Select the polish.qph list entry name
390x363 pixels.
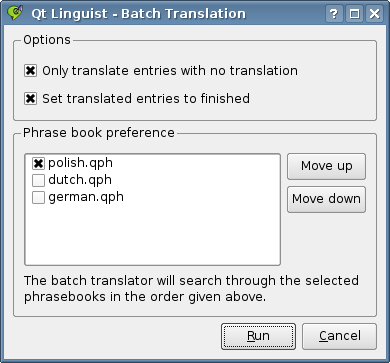coord(81,163)
